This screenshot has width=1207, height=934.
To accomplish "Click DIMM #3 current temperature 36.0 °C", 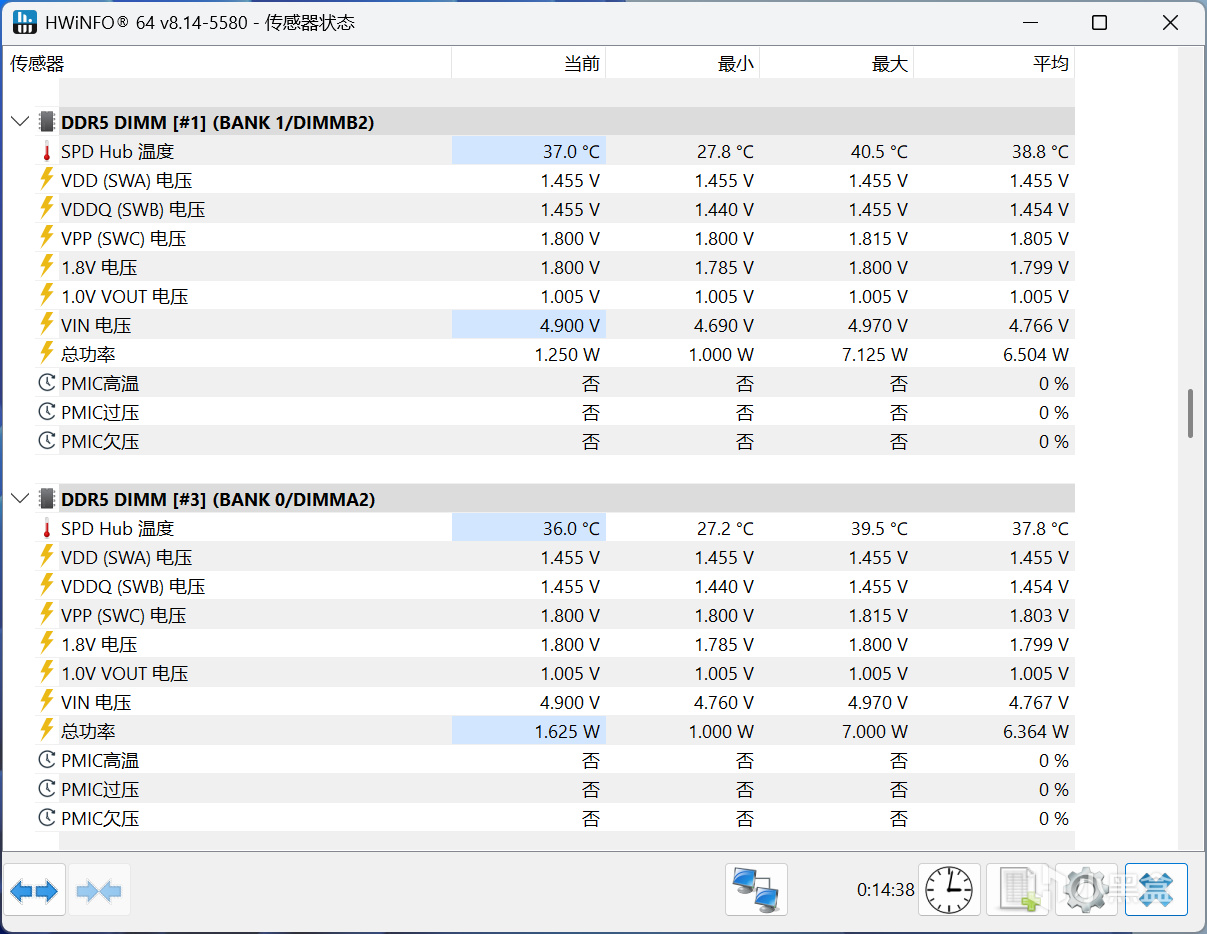I will pyautogui.click(x=571, y=529).
